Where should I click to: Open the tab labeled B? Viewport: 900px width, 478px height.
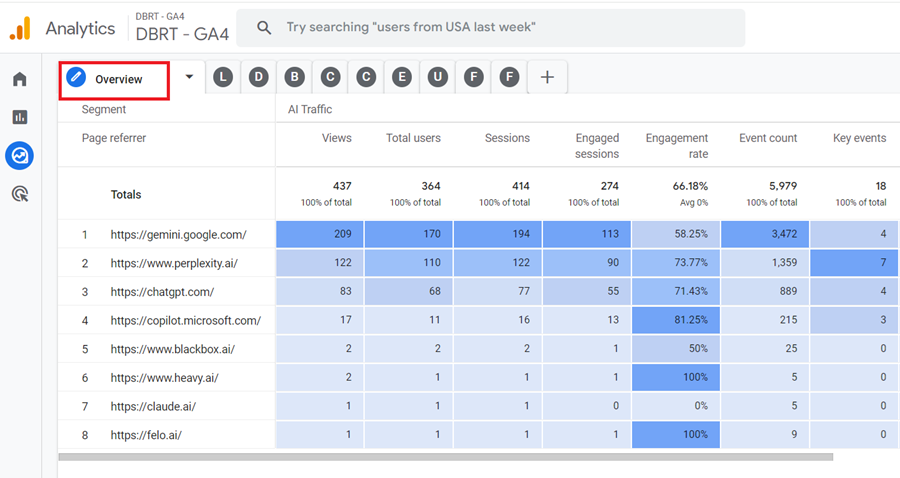[x=294, y=77]
